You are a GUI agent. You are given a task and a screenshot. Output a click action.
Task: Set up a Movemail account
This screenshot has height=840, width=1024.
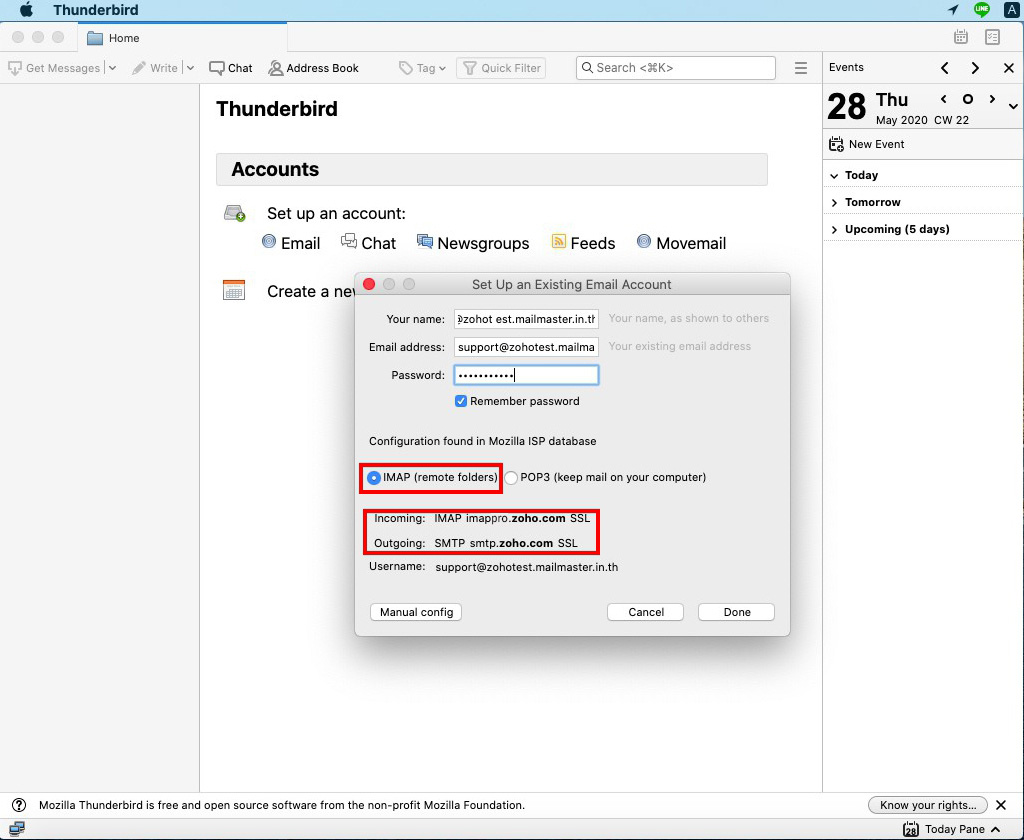point(681,243)
